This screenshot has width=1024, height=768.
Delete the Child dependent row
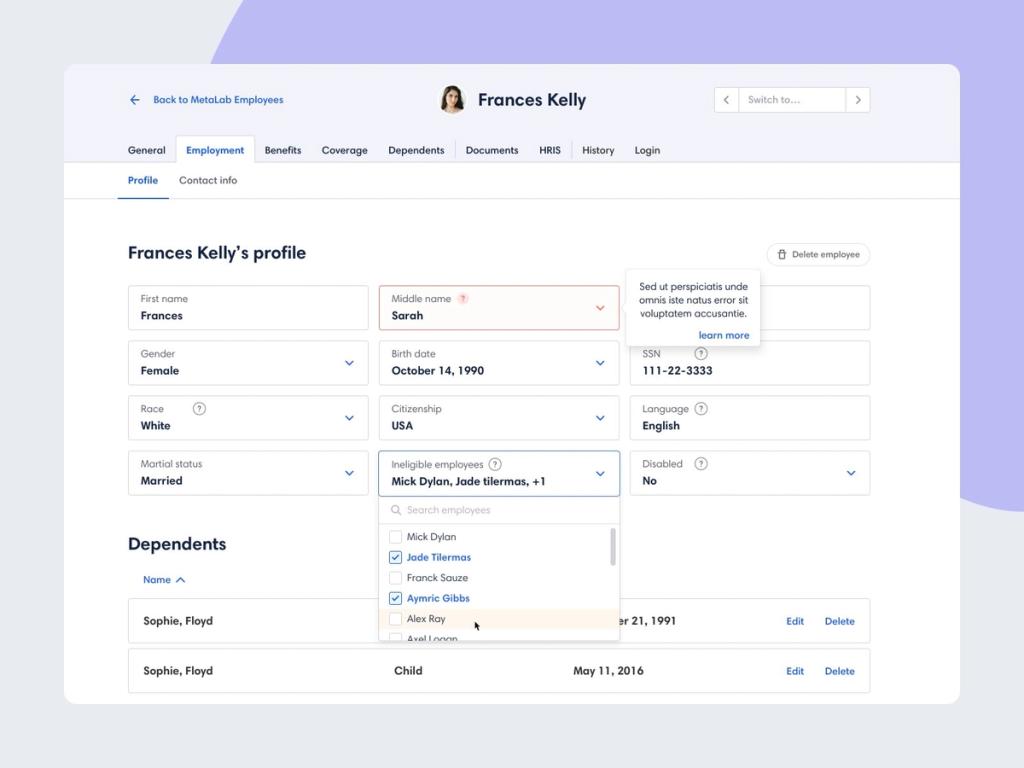pos(839,671)
